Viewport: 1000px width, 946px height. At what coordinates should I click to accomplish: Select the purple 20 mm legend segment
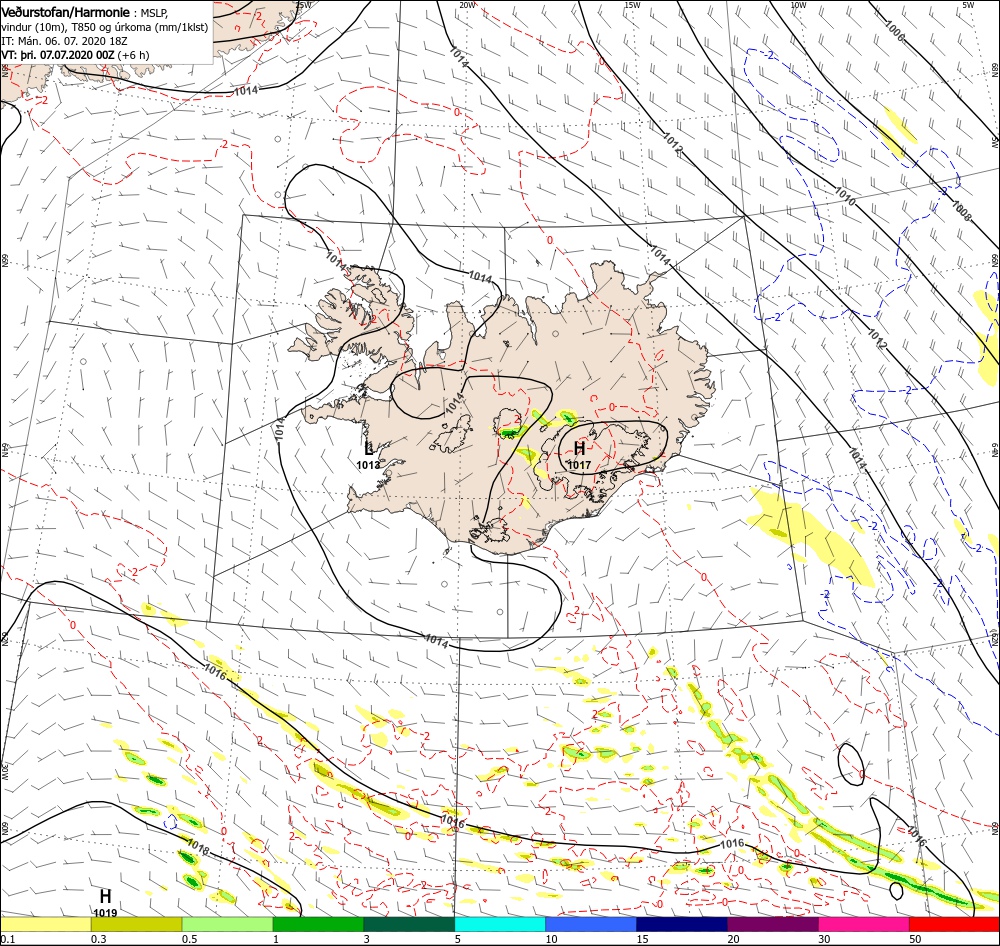pyautogui.click(x=773, y=924)
